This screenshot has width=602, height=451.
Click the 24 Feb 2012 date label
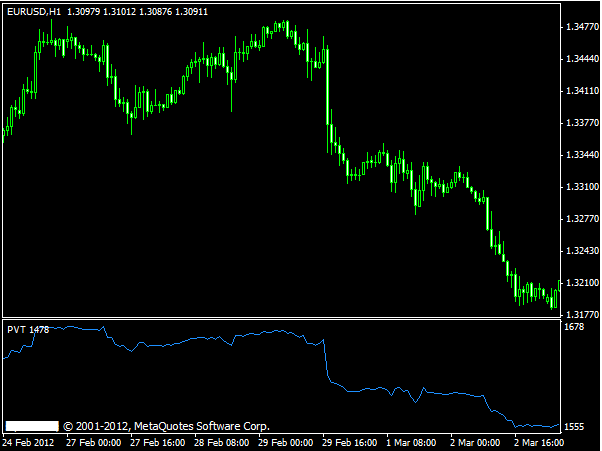(x=29, y=443)
